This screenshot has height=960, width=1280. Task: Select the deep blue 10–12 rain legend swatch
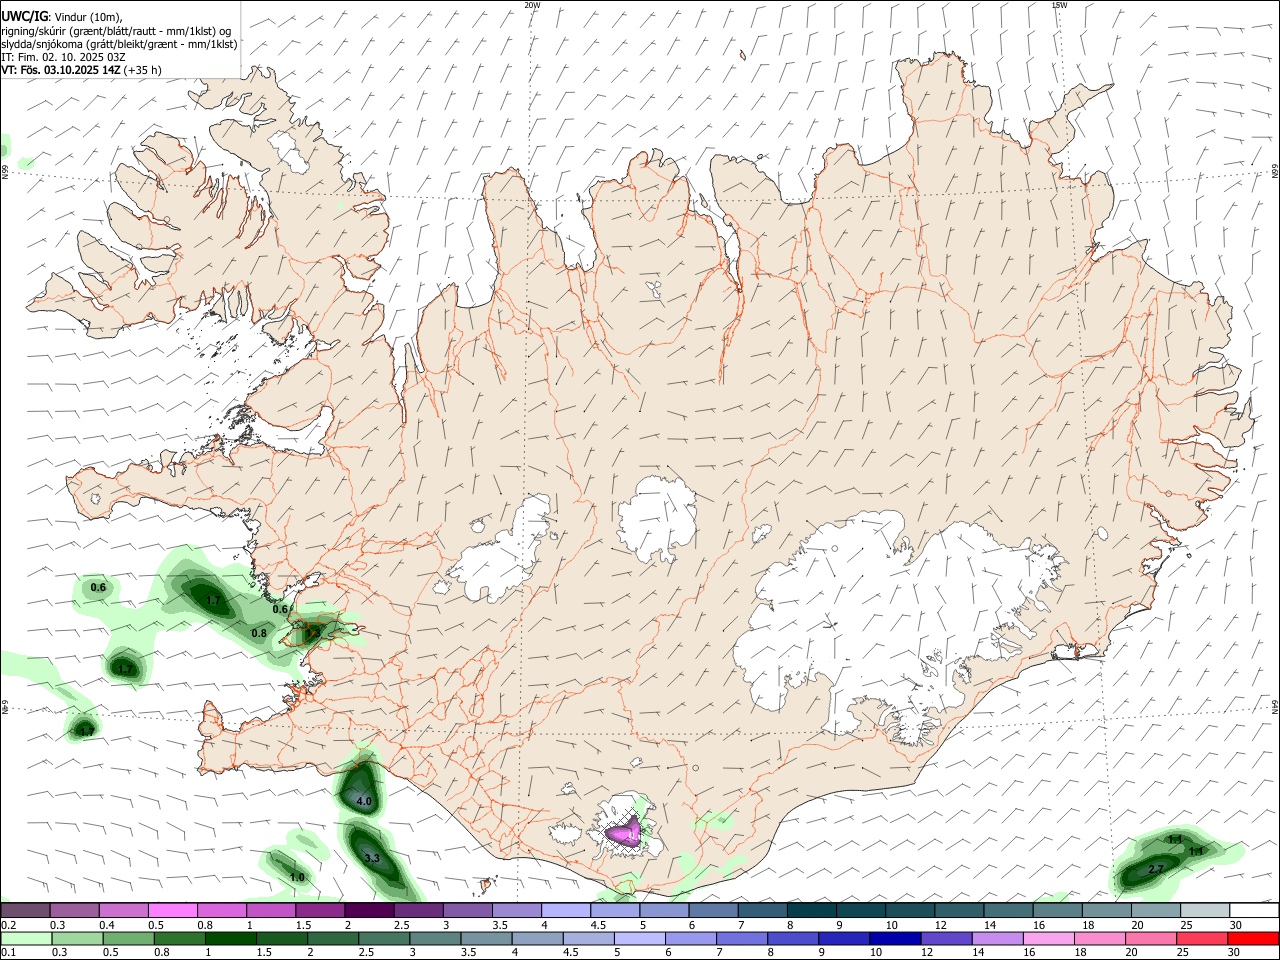tap(896, 938)
